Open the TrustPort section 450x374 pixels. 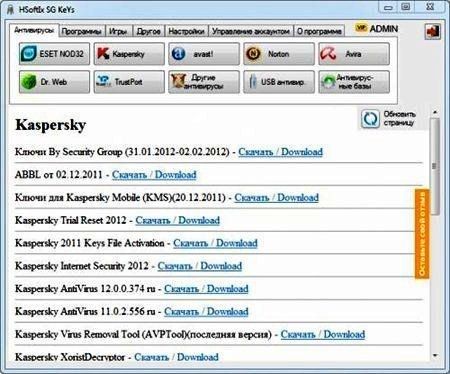[x=129, y=82]
